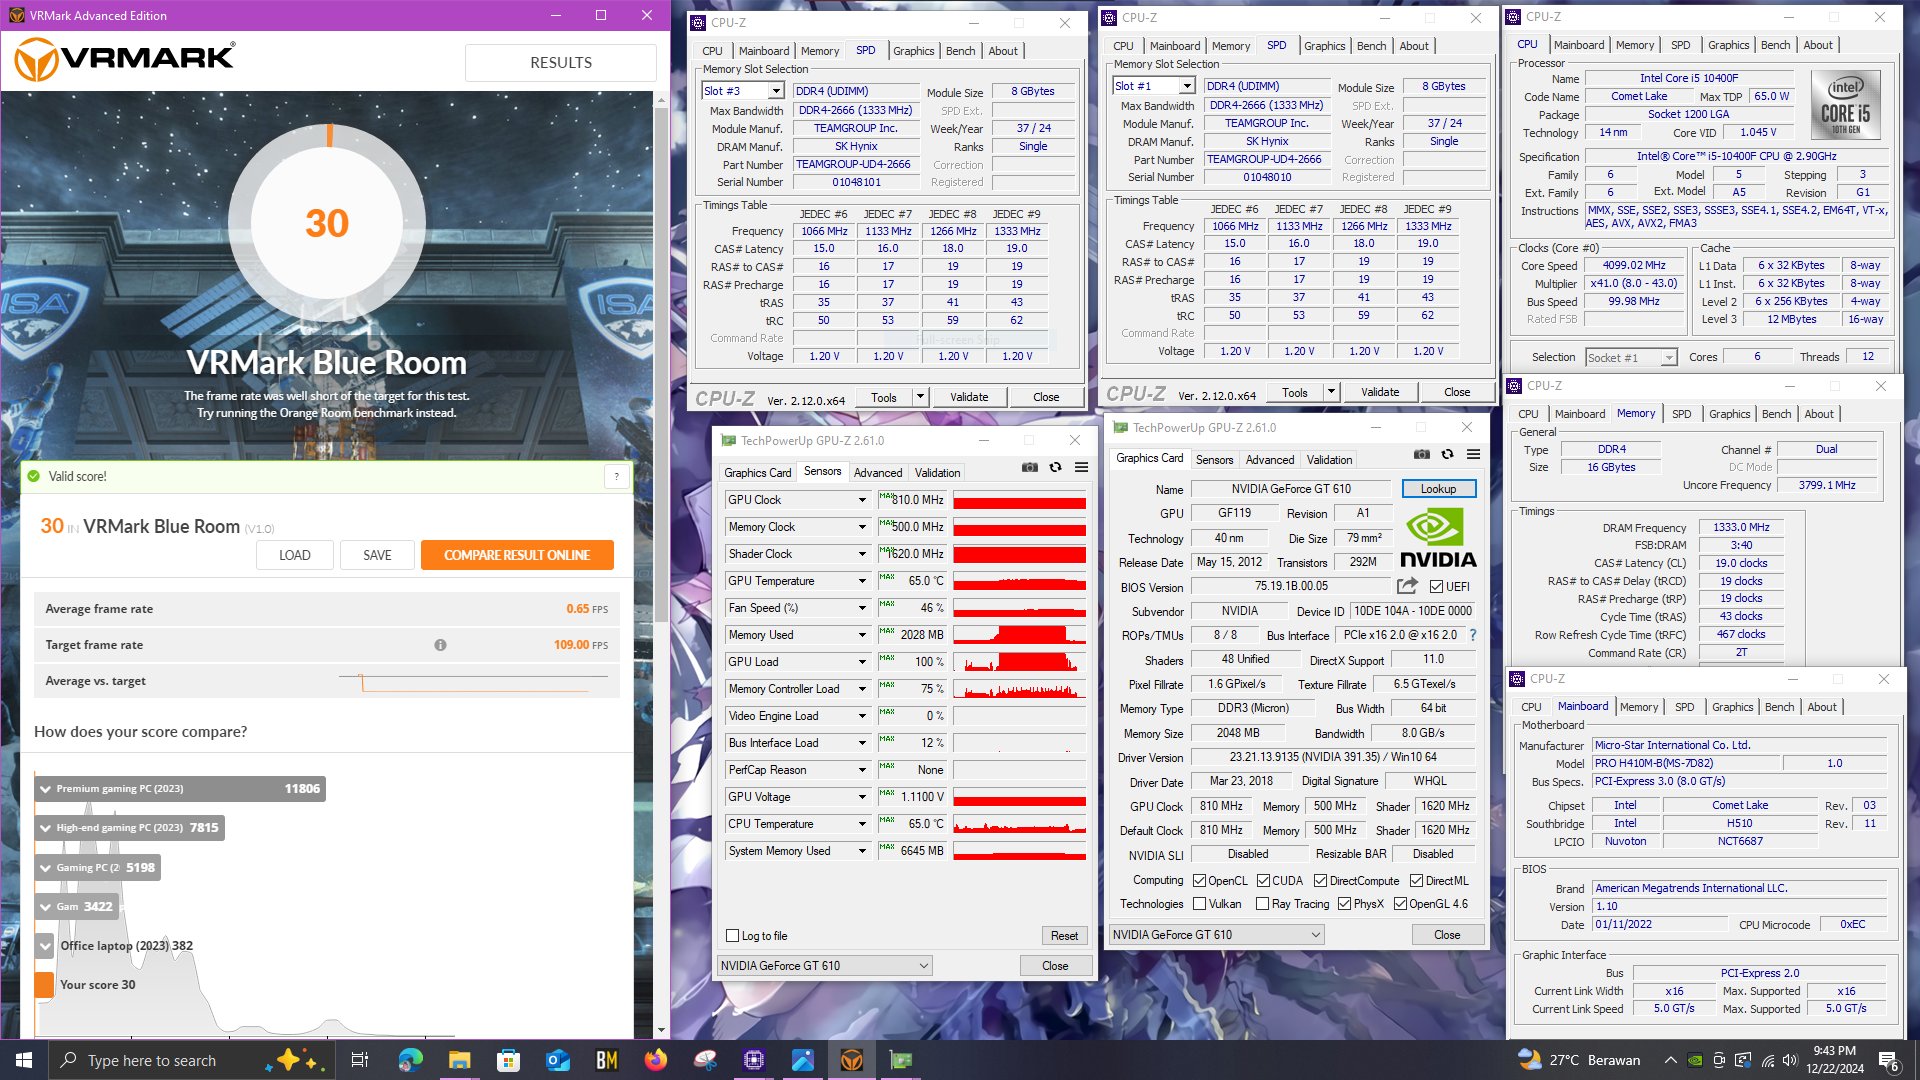This screenshot has width=1920, height=1080.
Task: Click COMPARE RESULT ONLINE button
Action: click(517, 555)
